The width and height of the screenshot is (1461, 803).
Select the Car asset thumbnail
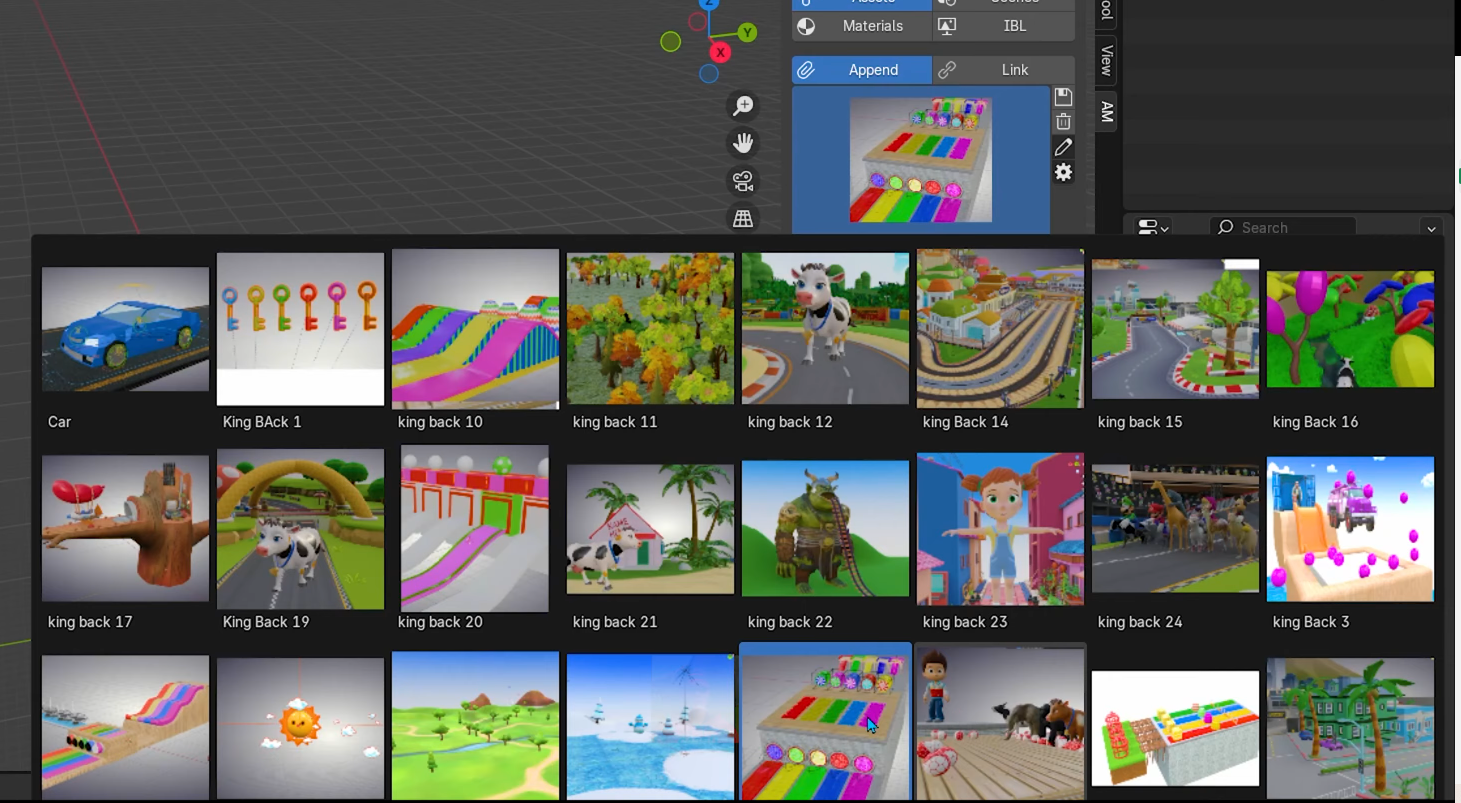coord(125,329)
